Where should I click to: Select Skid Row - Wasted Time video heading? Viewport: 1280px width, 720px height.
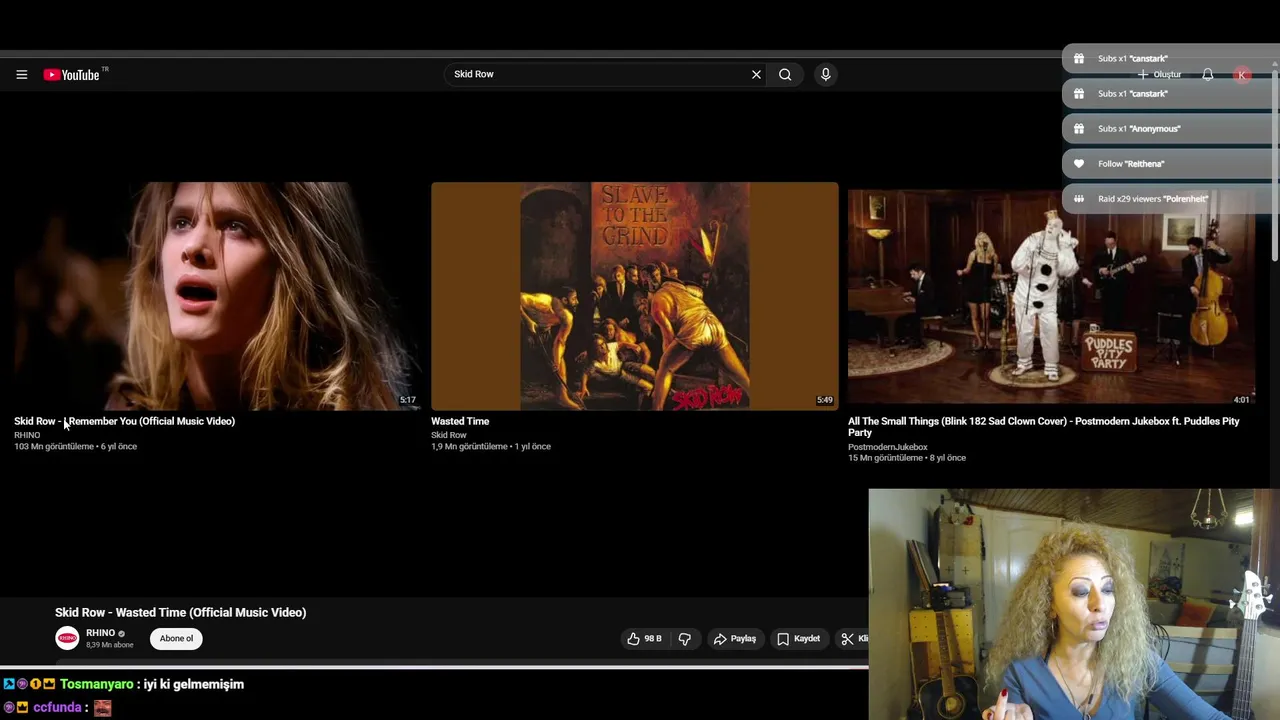point(180,612)
